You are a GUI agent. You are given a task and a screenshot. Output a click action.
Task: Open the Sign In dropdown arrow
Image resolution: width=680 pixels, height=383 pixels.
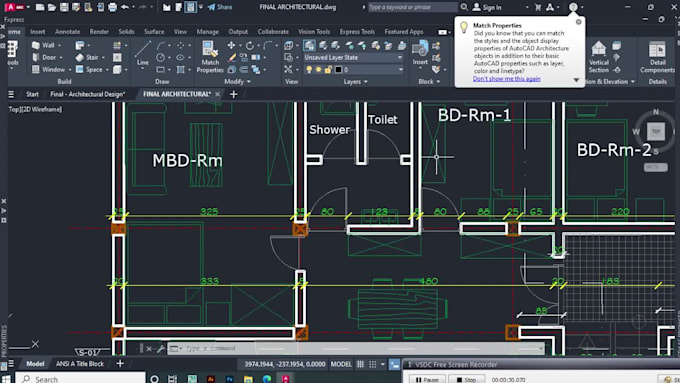527,7
